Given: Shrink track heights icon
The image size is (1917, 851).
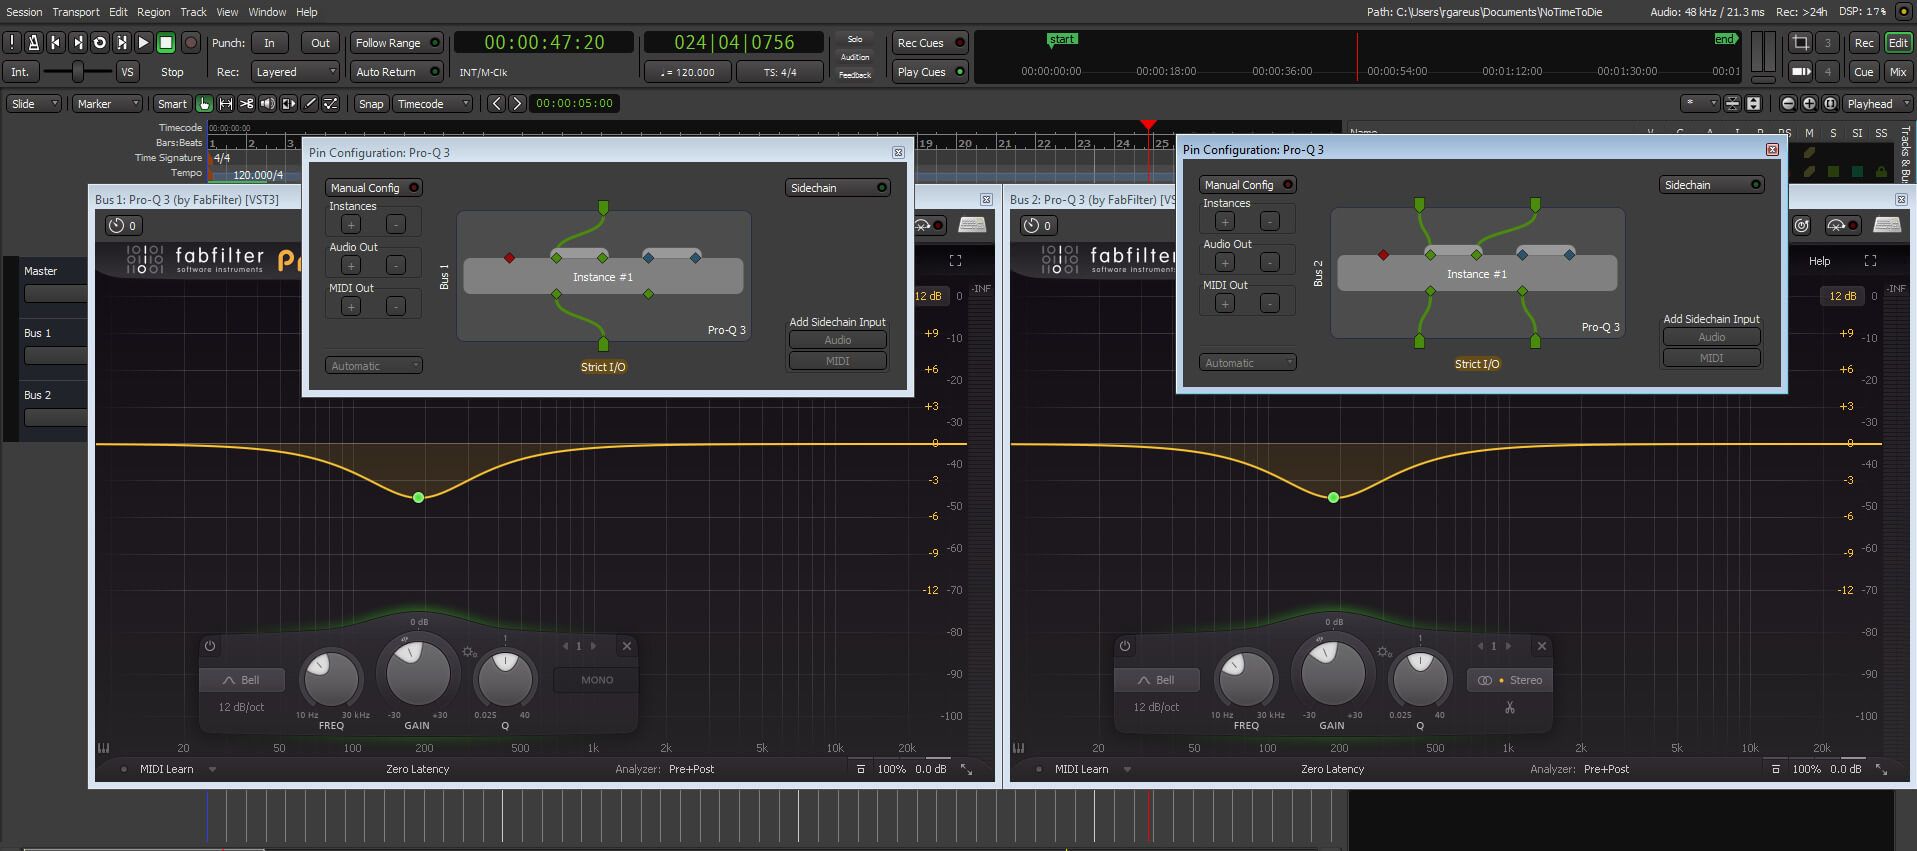Looking at the screenshot, I should tap(1733, 104).
